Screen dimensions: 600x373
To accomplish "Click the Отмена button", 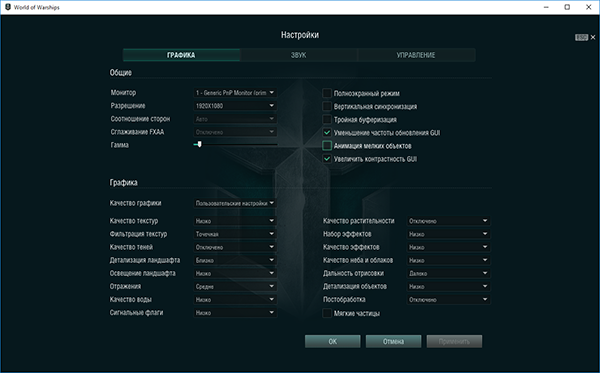I will [x=393, y=341].
